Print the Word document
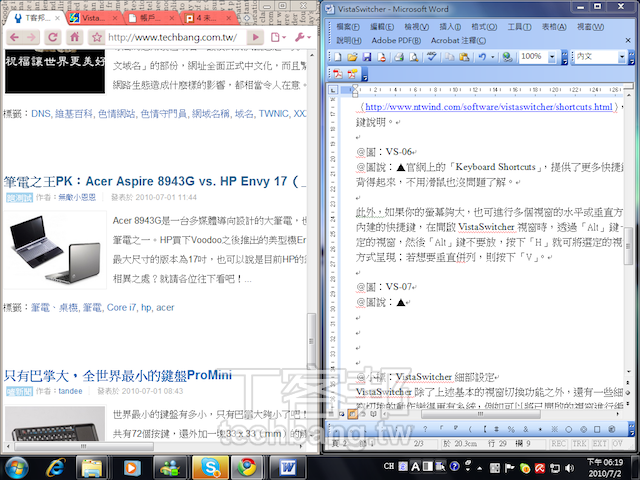This screenshot has height=480, width=640. pos(397,57)
